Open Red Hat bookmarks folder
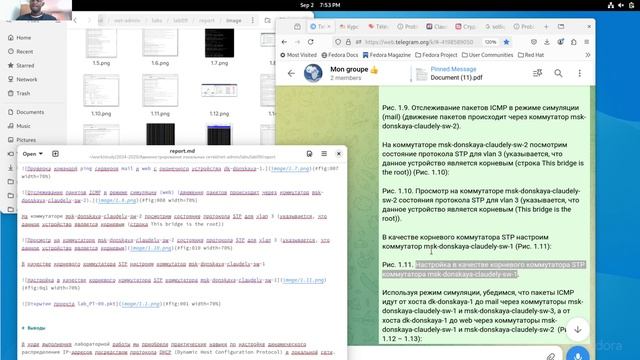 pos(531,55)
